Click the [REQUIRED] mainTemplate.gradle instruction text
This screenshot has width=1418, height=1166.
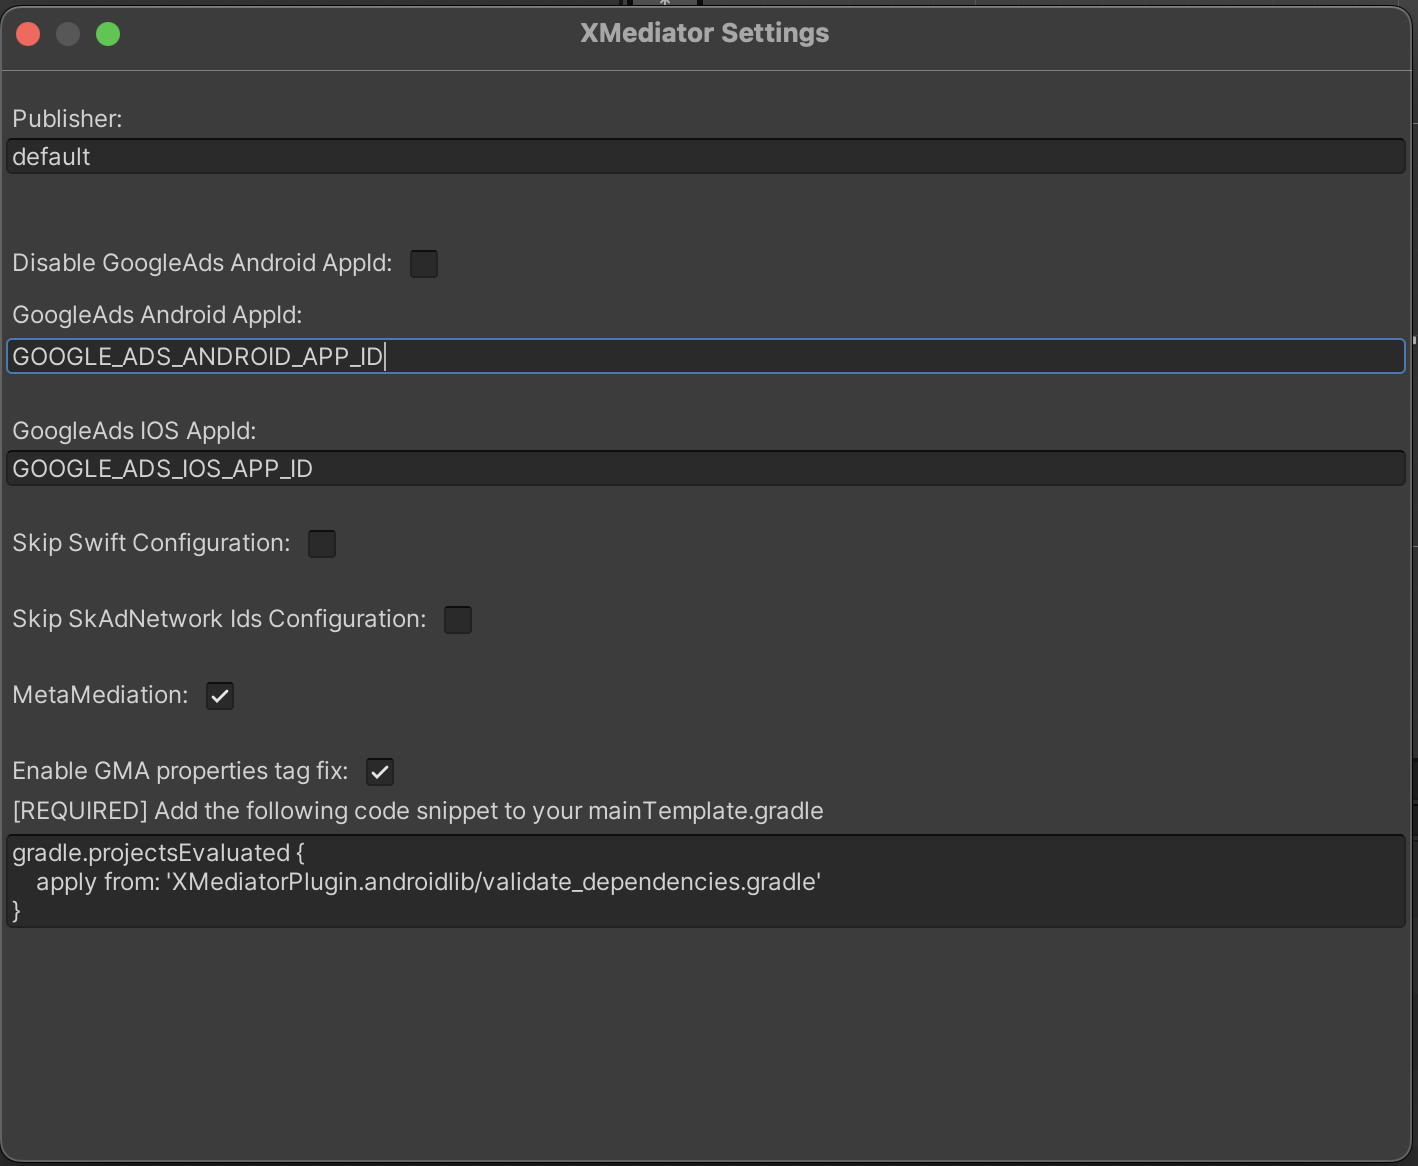[418, 811]
